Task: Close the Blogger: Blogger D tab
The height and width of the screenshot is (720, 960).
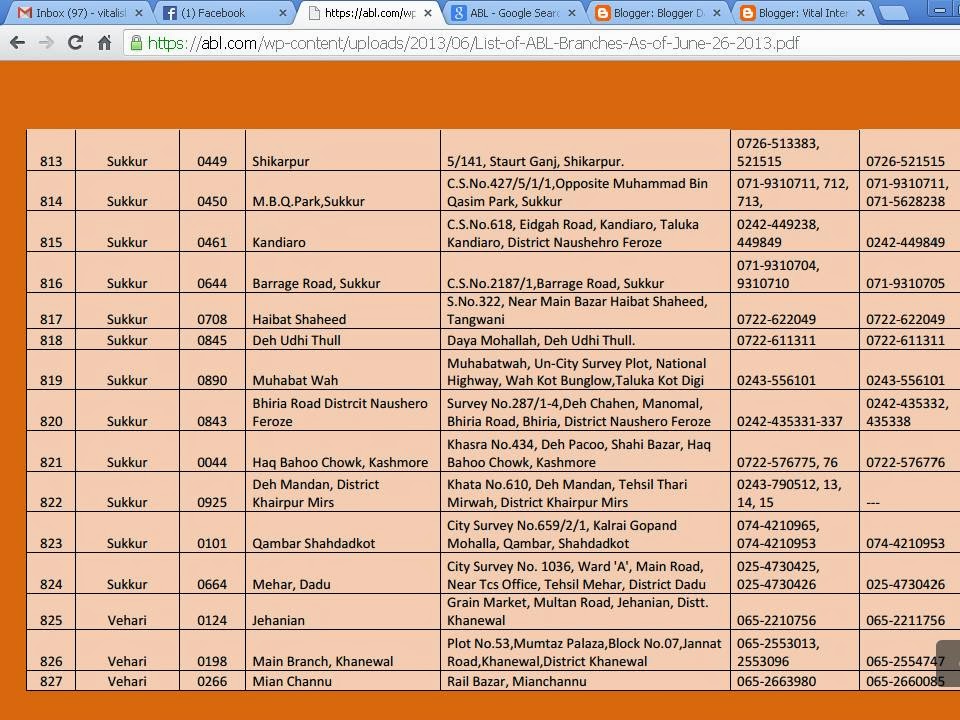Action: (716, 13)
